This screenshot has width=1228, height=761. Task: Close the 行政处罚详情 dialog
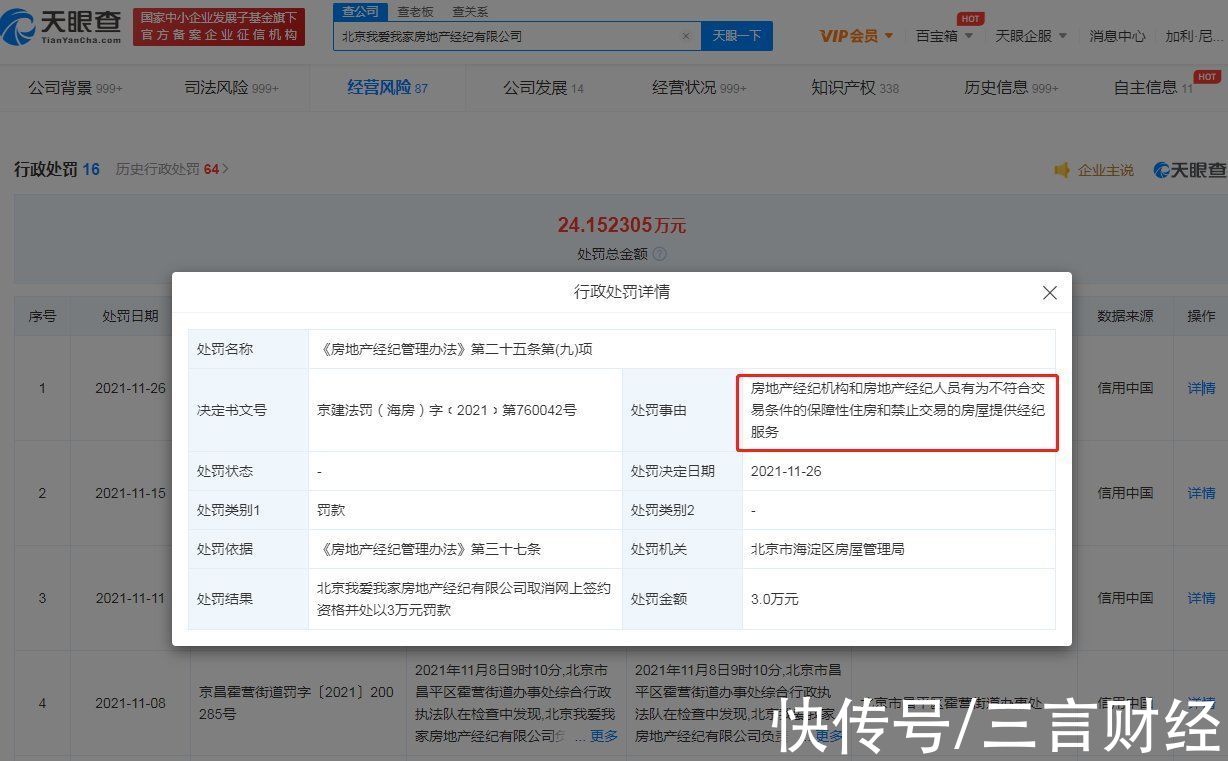(x=1049, y=292)
